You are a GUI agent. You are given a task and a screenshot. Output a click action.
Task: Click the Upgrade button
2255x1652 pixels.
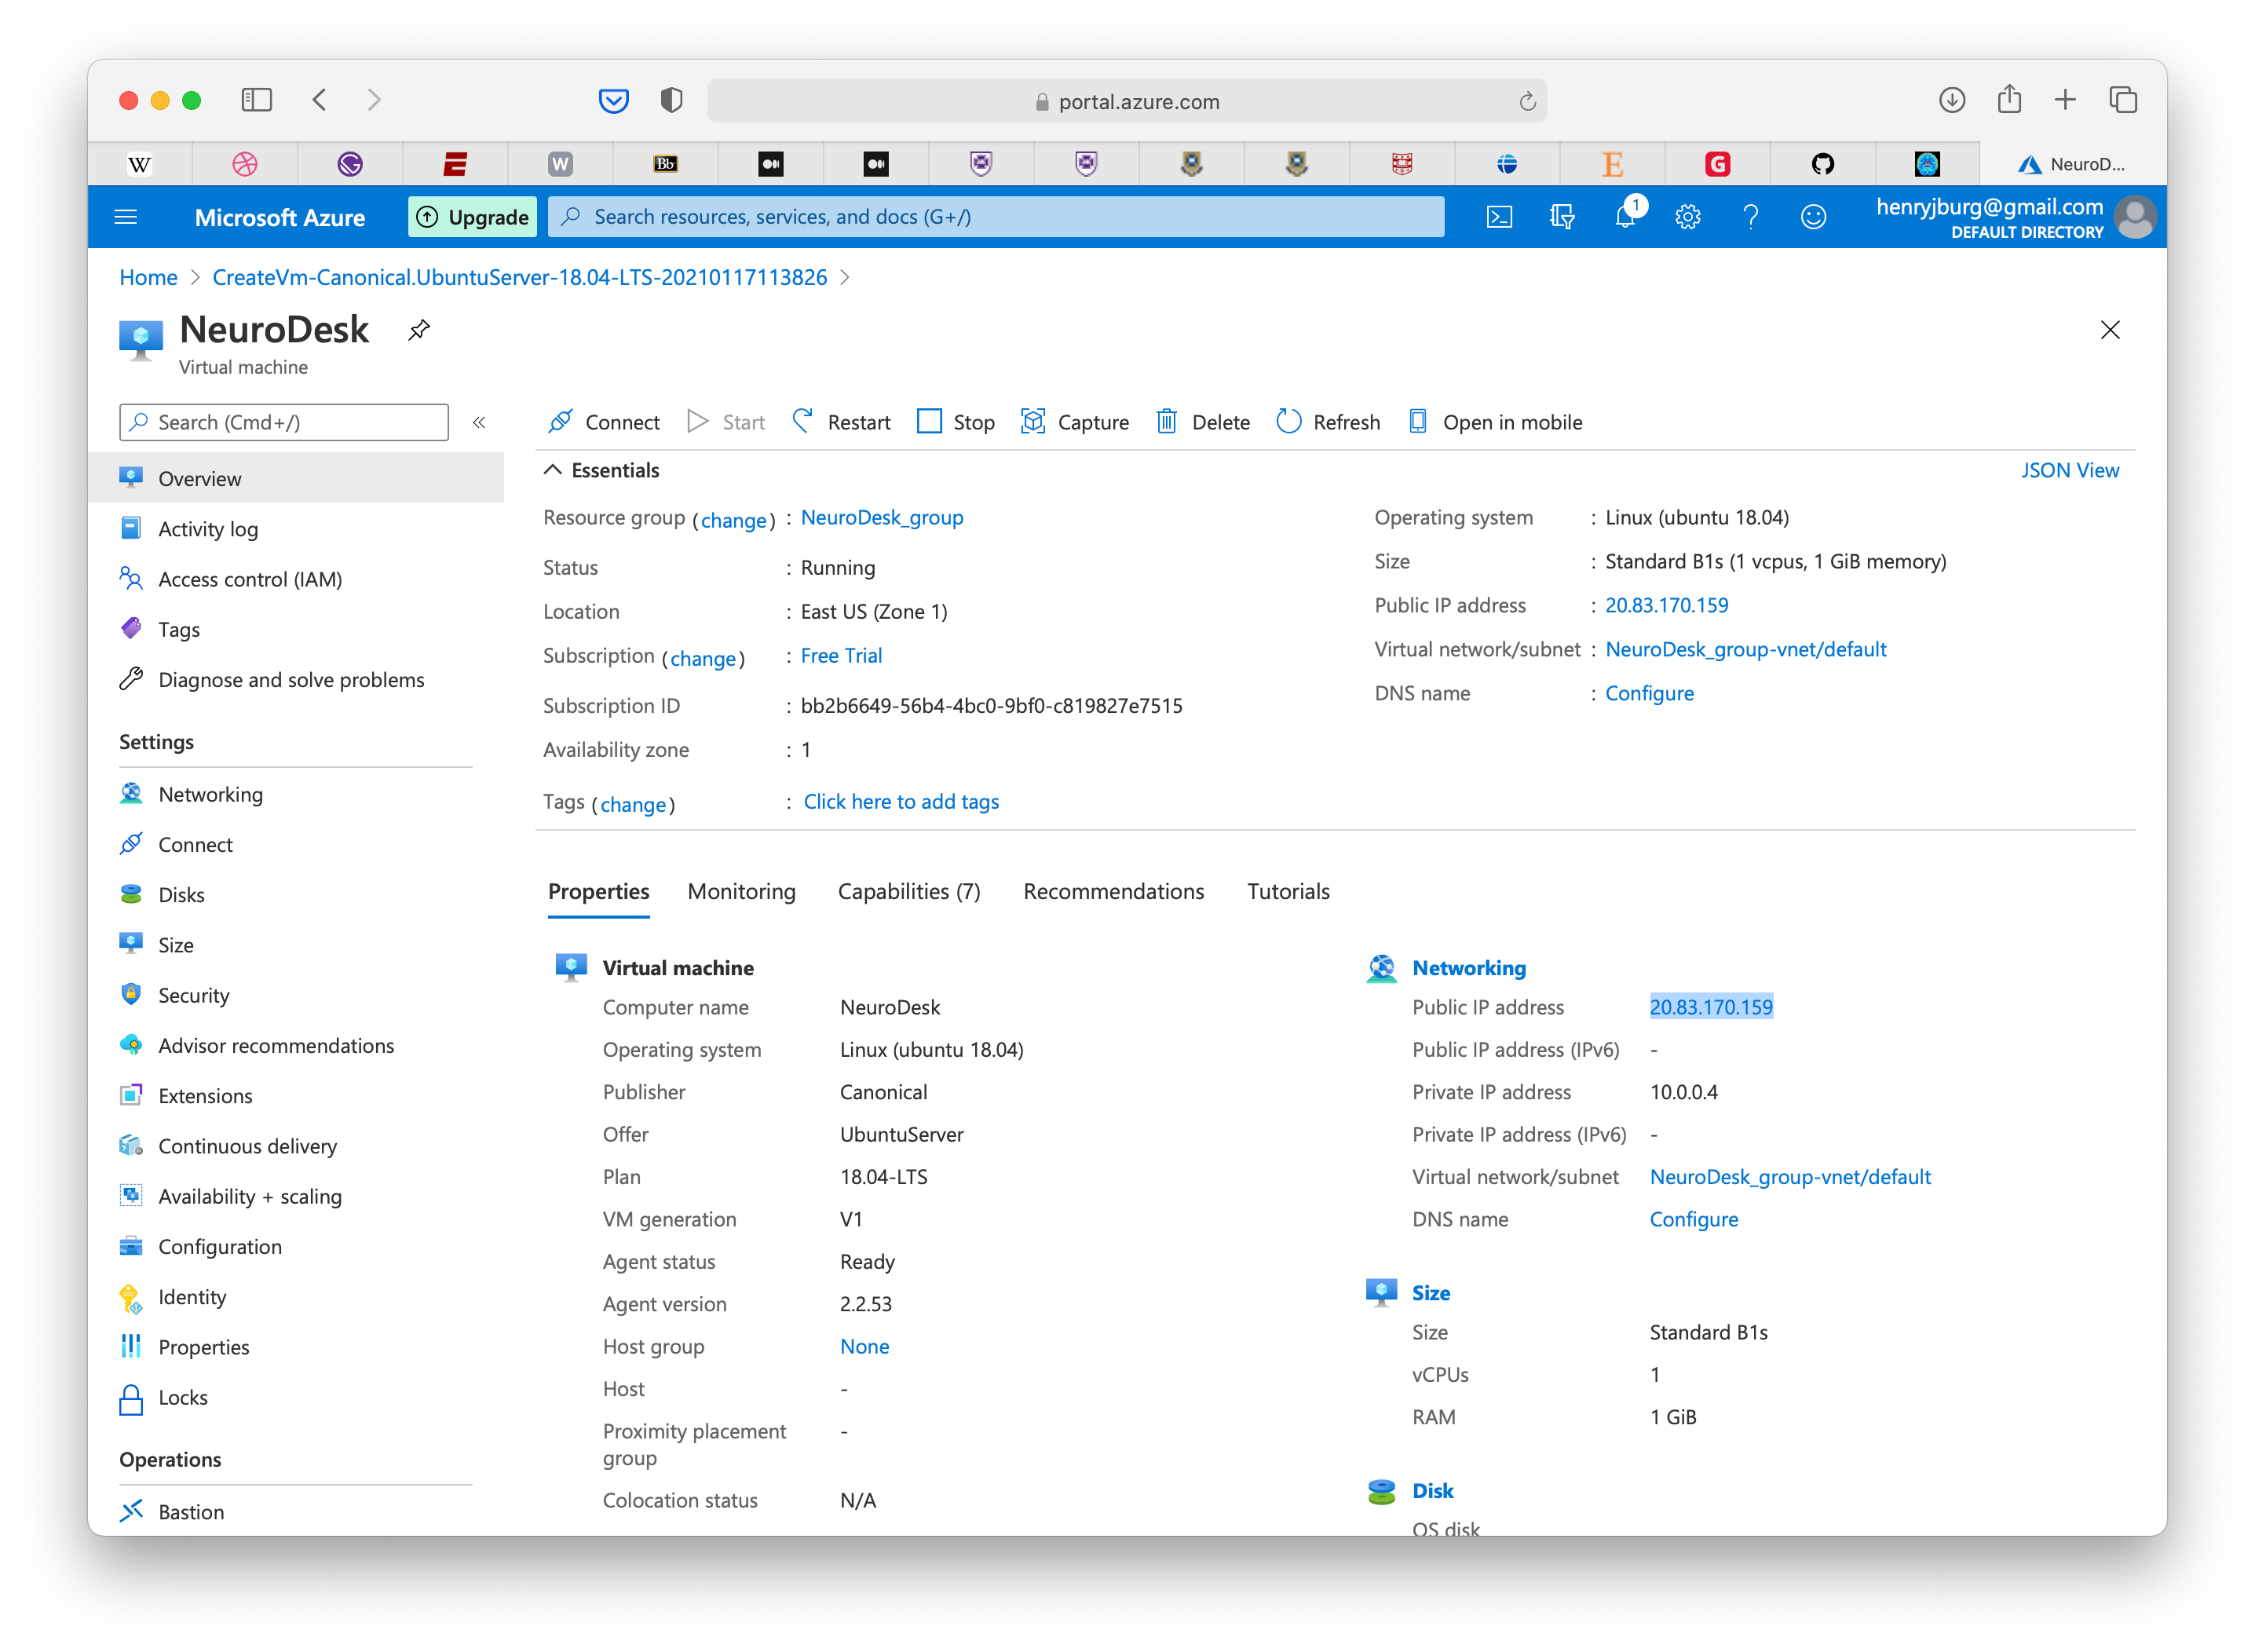pyautogui.click(x=473, y=217)
